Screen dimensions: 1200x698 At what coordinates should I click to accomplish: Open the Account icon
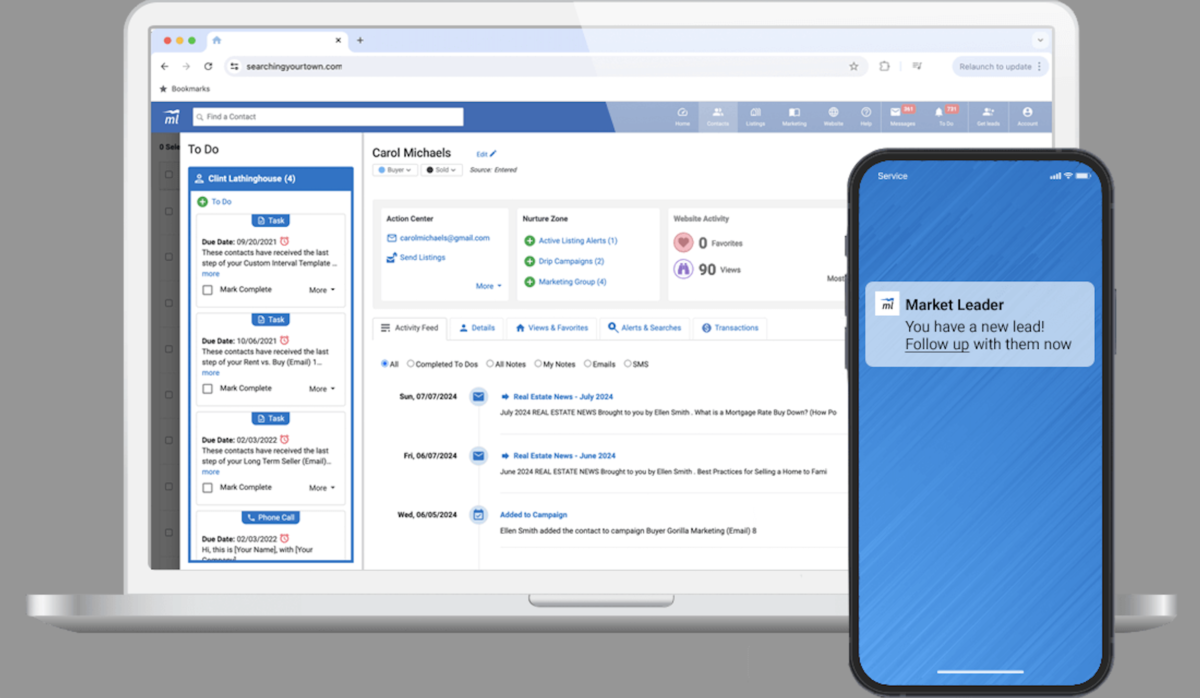point(1027,112)
